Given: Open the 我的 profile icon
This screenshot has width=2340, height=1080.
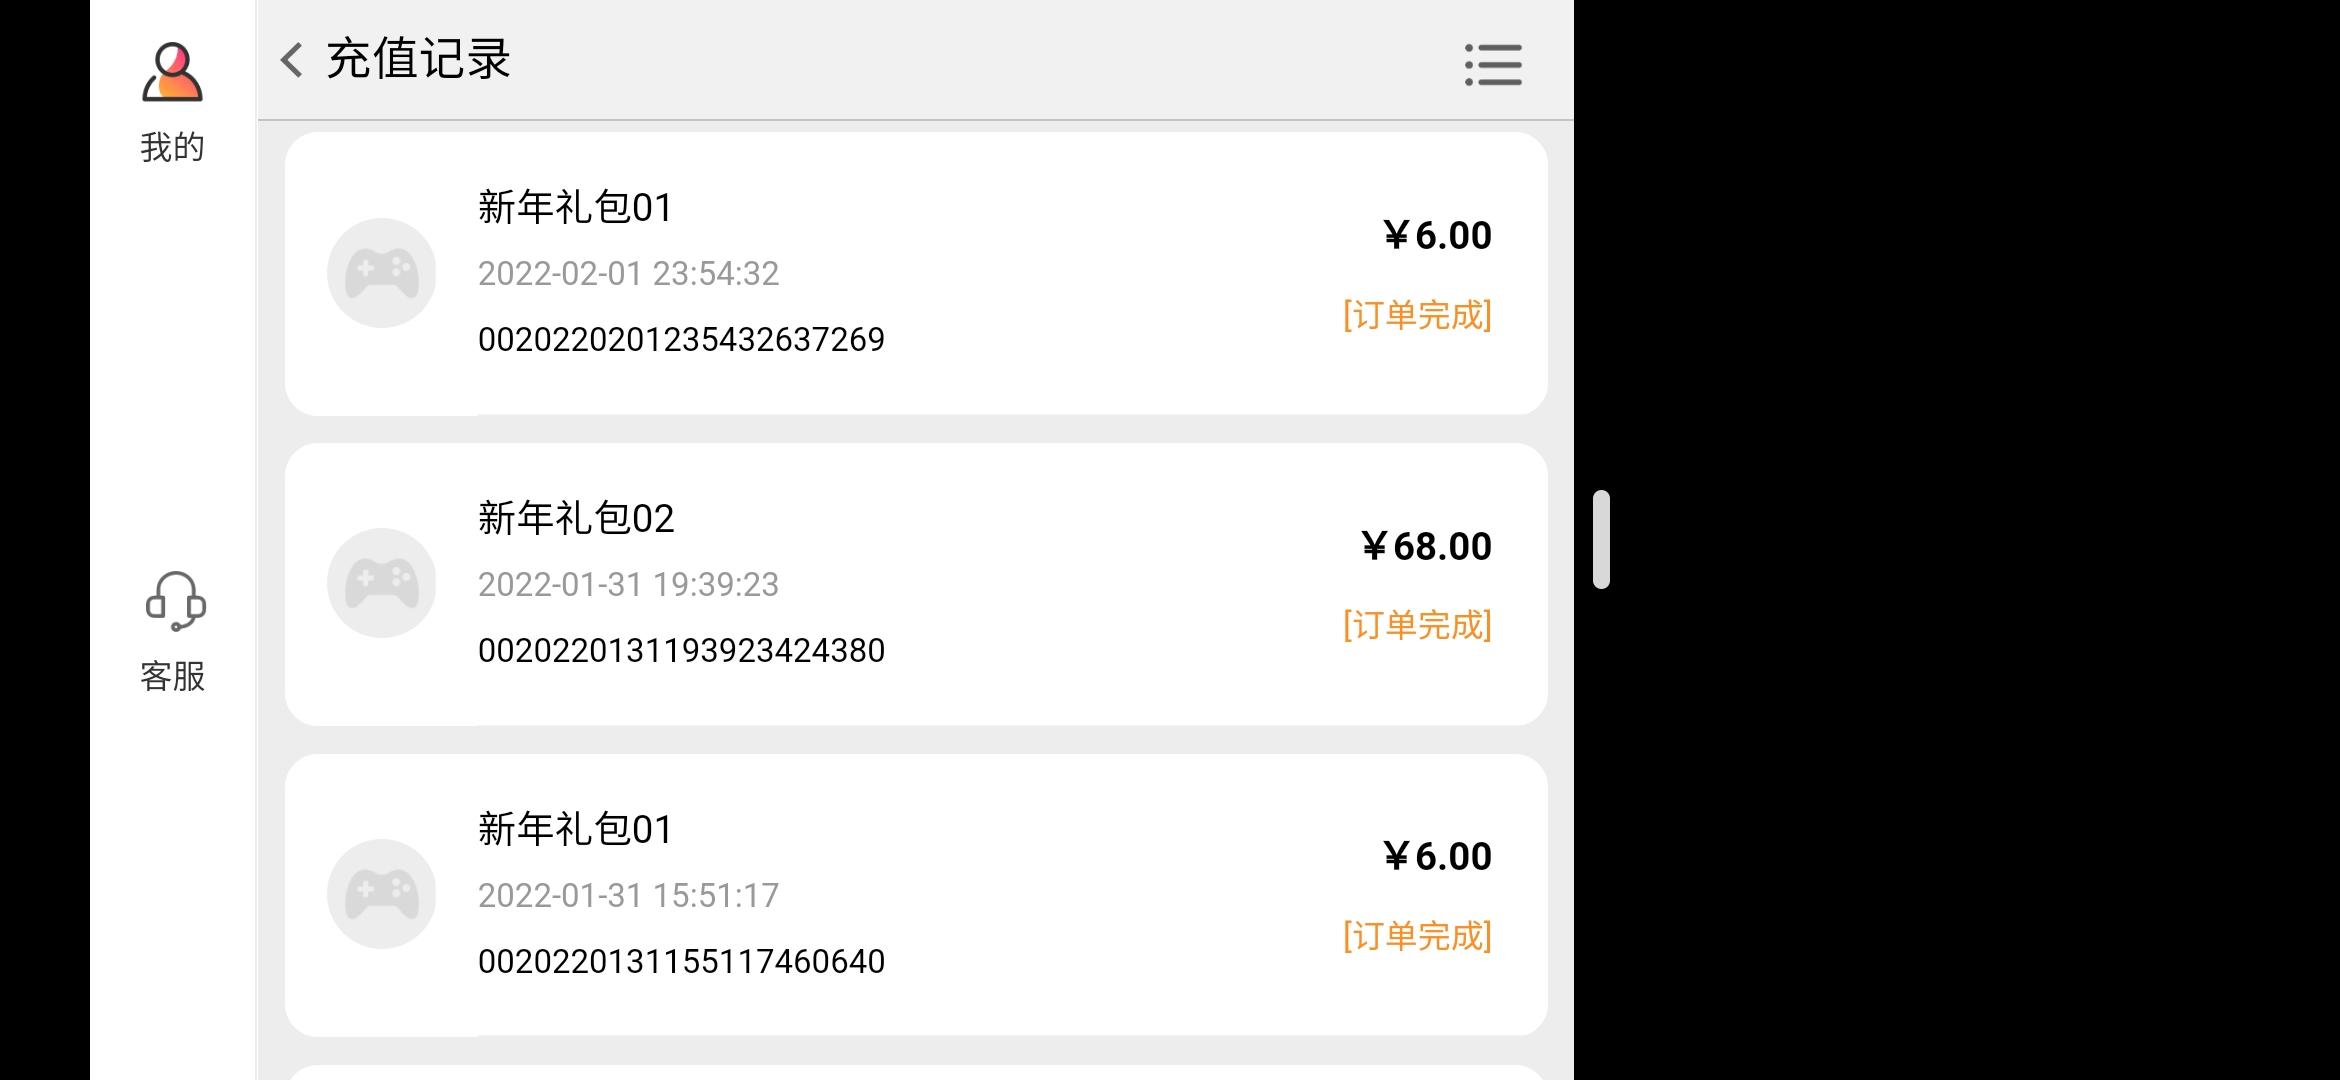Looking at the screenshot, I should (x=172, y=71).
